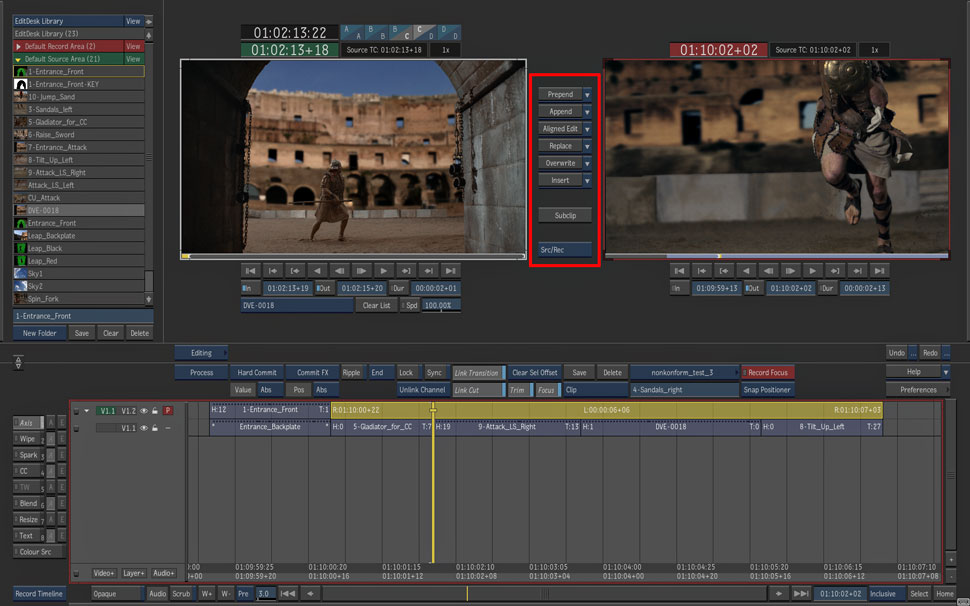Click red P patch button on track
The width and height of the screenshot is (970, 606).
[x=168, y=410]
